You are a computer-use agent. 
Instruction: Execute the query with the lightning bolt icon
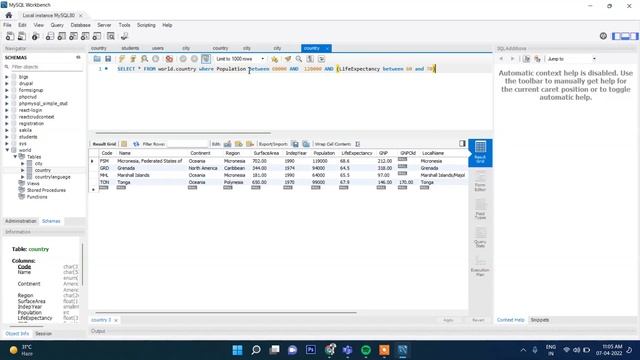122,59
